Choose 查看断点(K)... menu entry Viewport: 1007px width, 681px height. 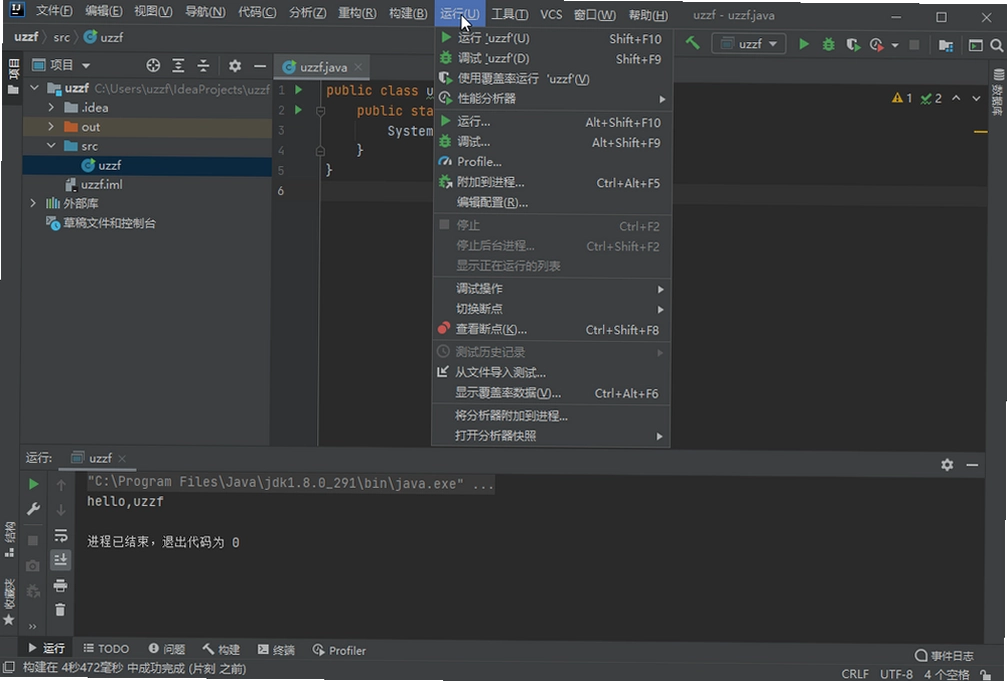click(552, 330)
